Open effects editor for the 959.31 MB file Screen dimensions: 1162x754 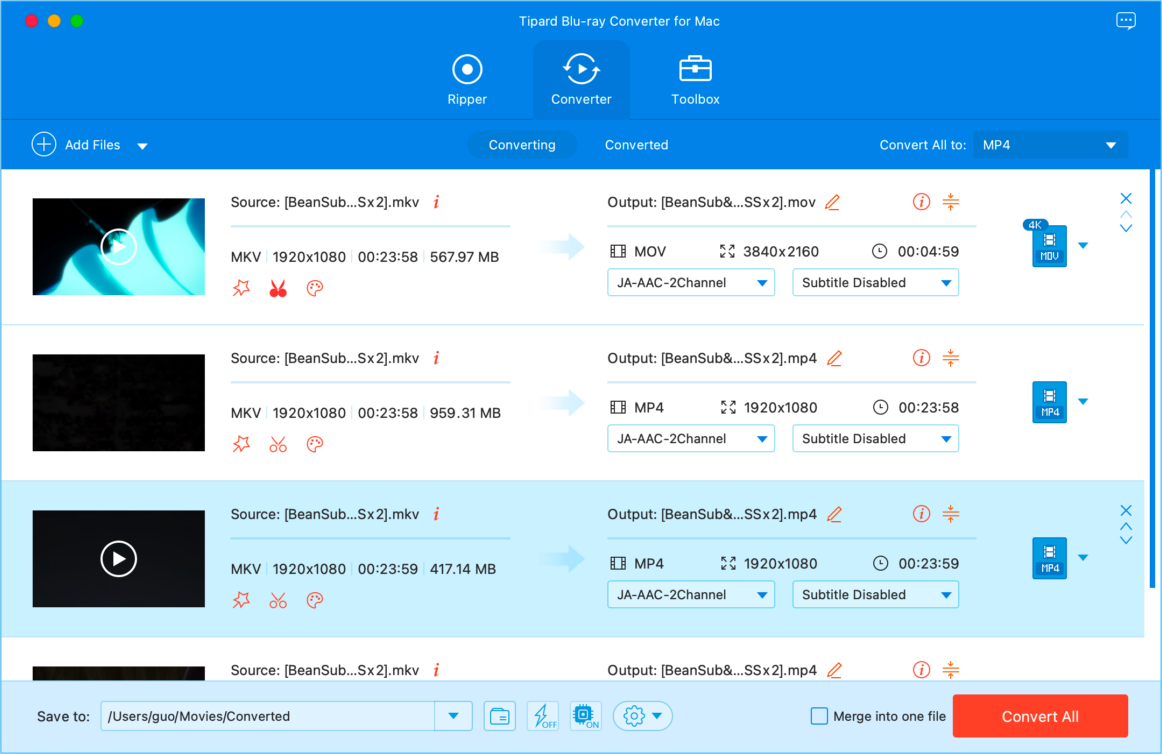pyautogui.click(x=242, y=444)
